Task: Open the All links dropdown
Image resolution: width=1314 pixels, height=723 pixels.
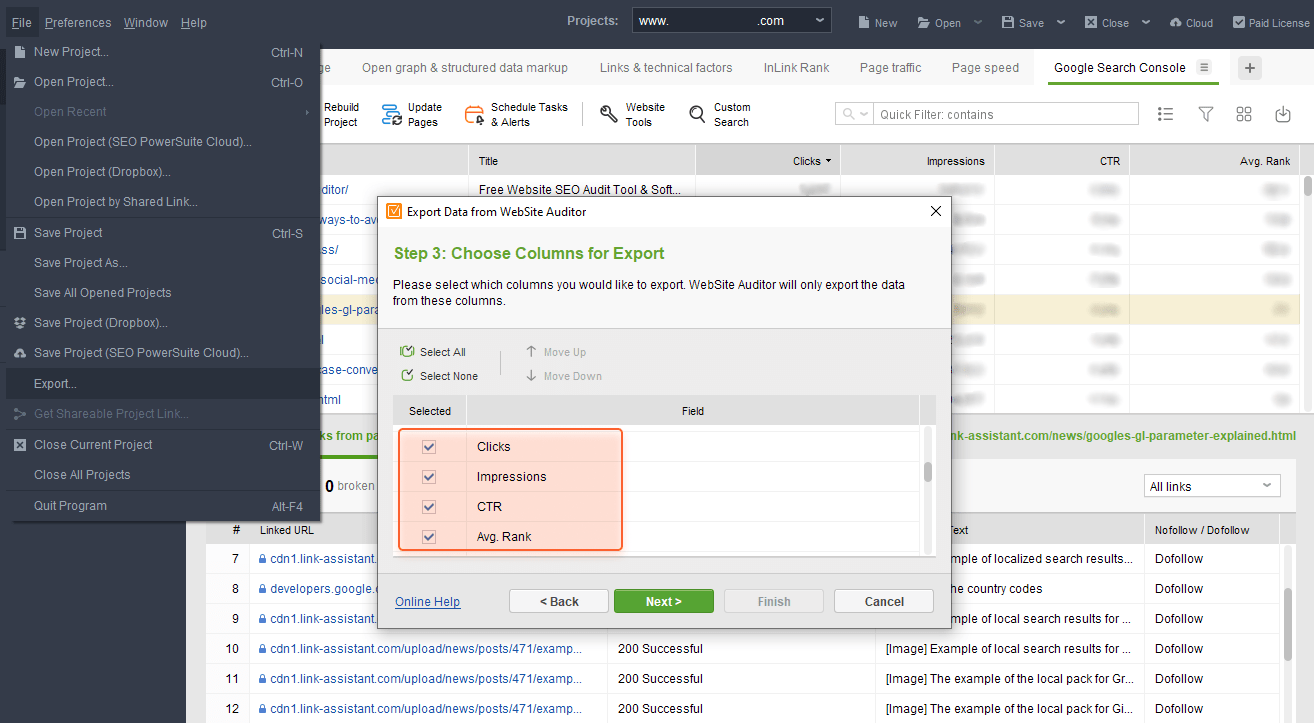Action: [x=1212, y=486]
